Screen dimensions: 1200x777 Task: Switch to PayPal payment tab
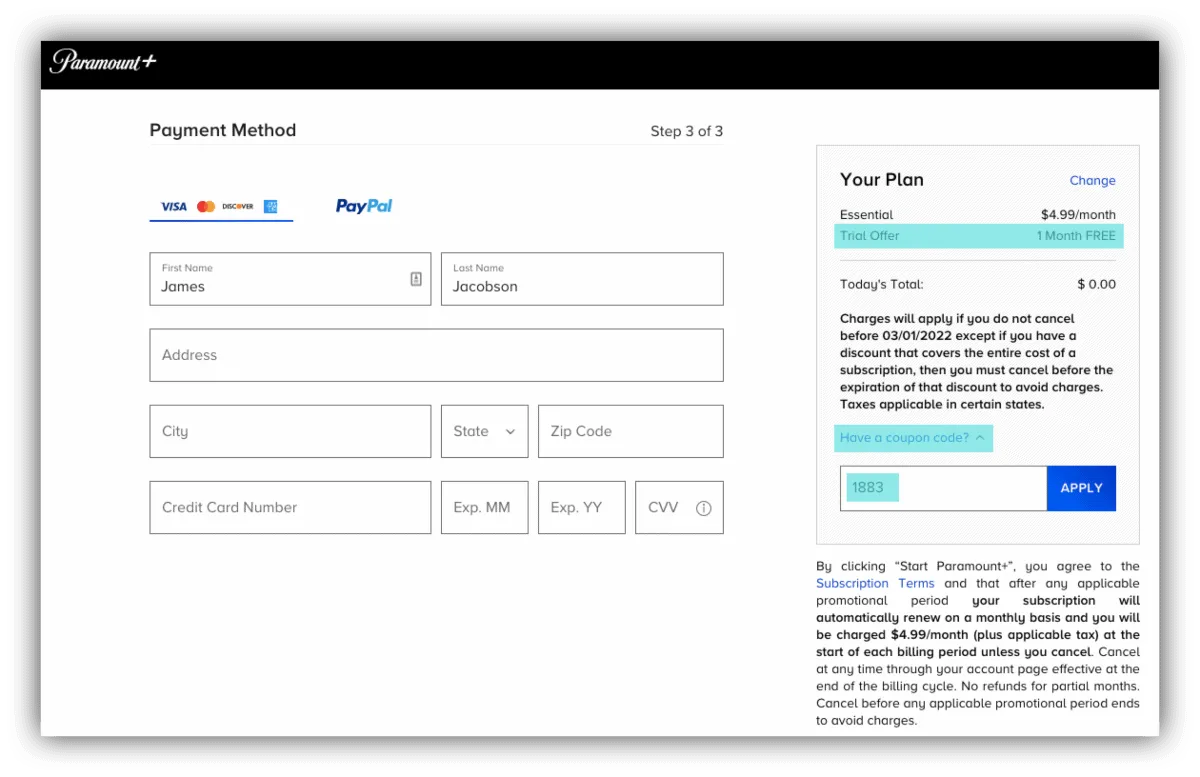point(364,206)
